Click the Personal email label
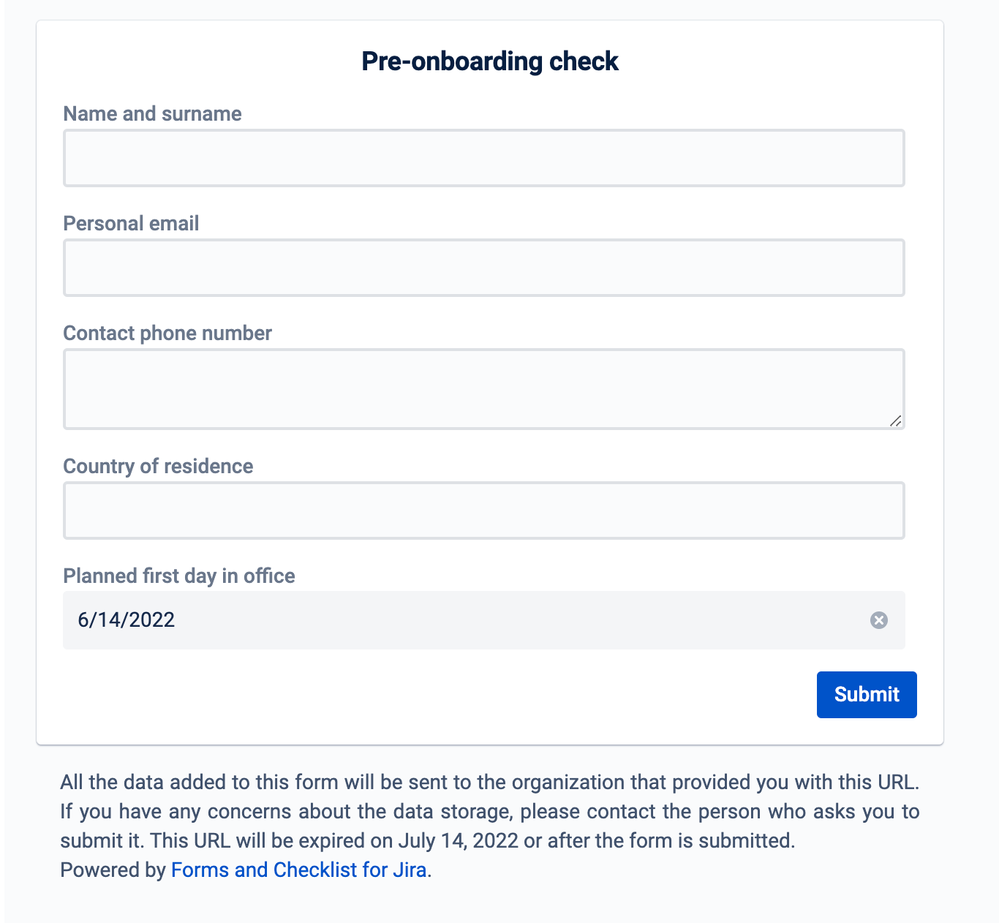999x923 pixels. pos(131,224)
